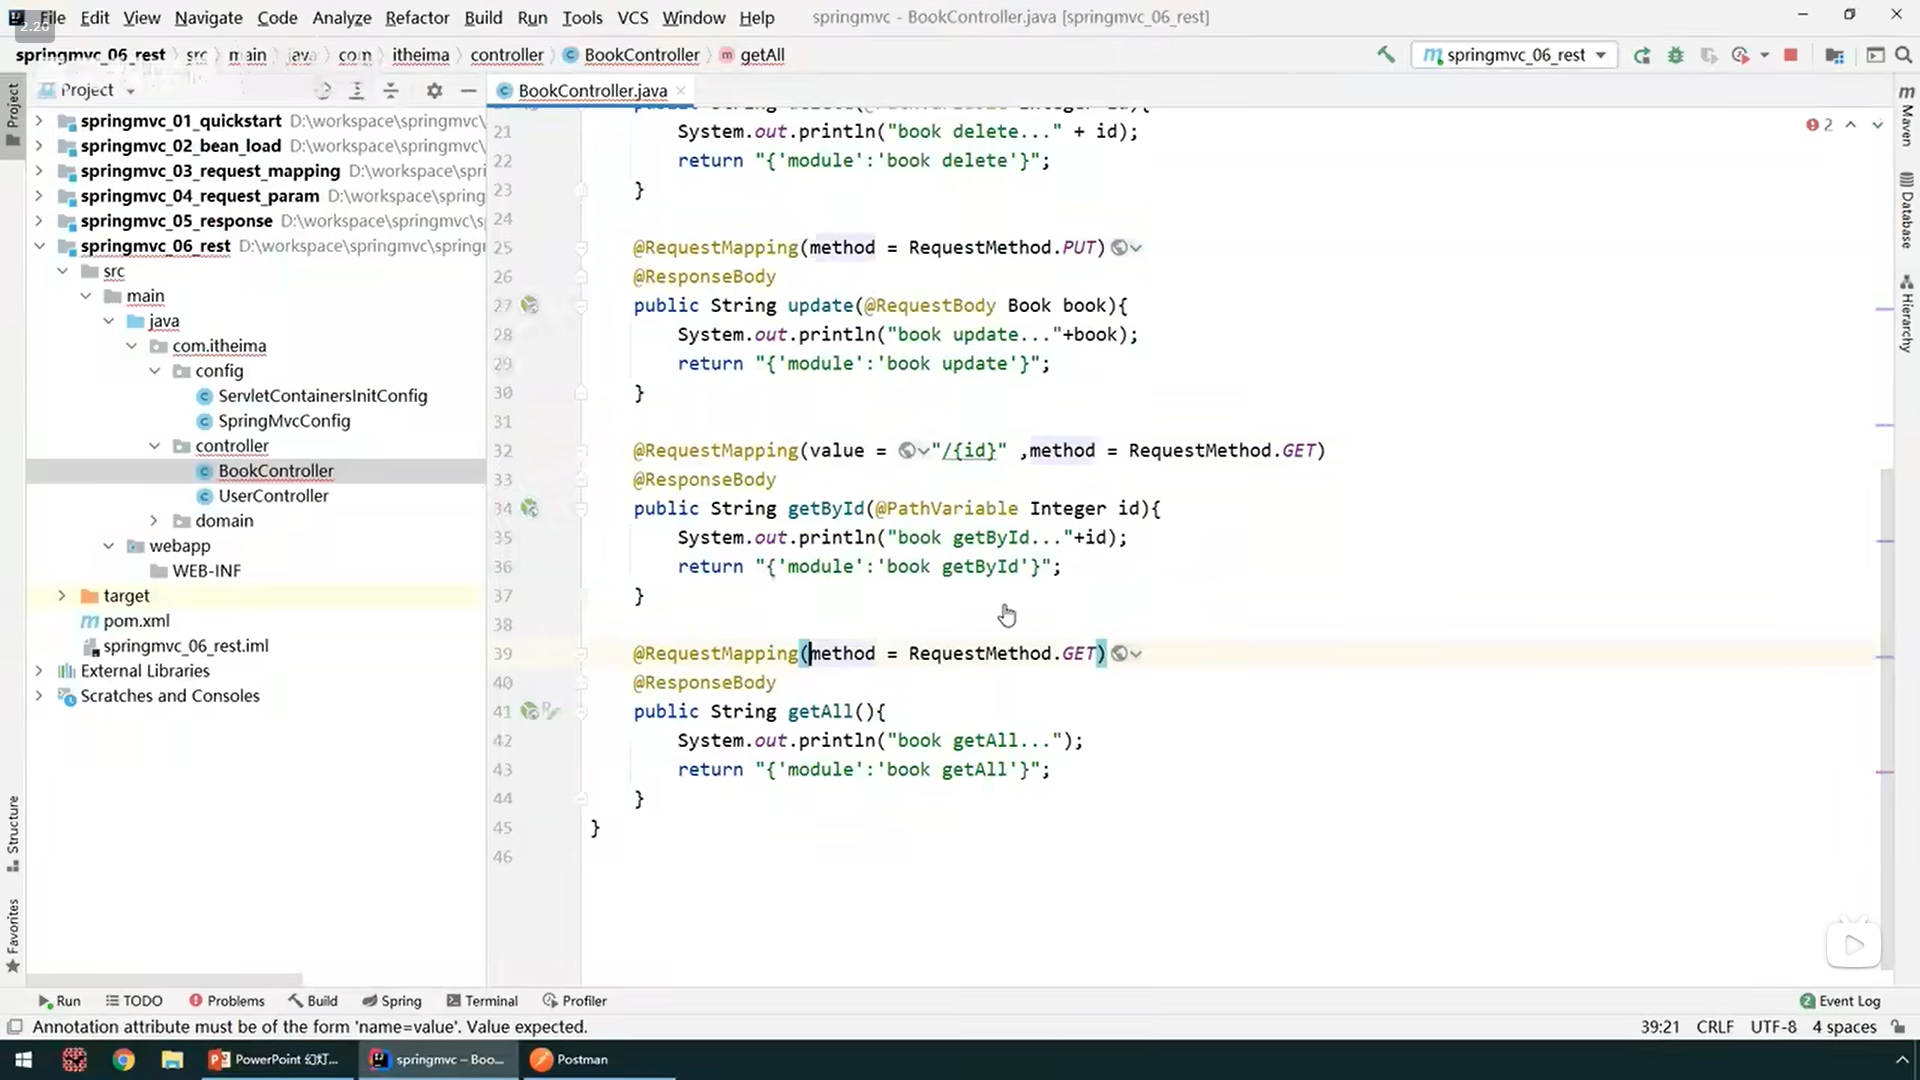Open Project panel settings gear

(x=434, y=91)
